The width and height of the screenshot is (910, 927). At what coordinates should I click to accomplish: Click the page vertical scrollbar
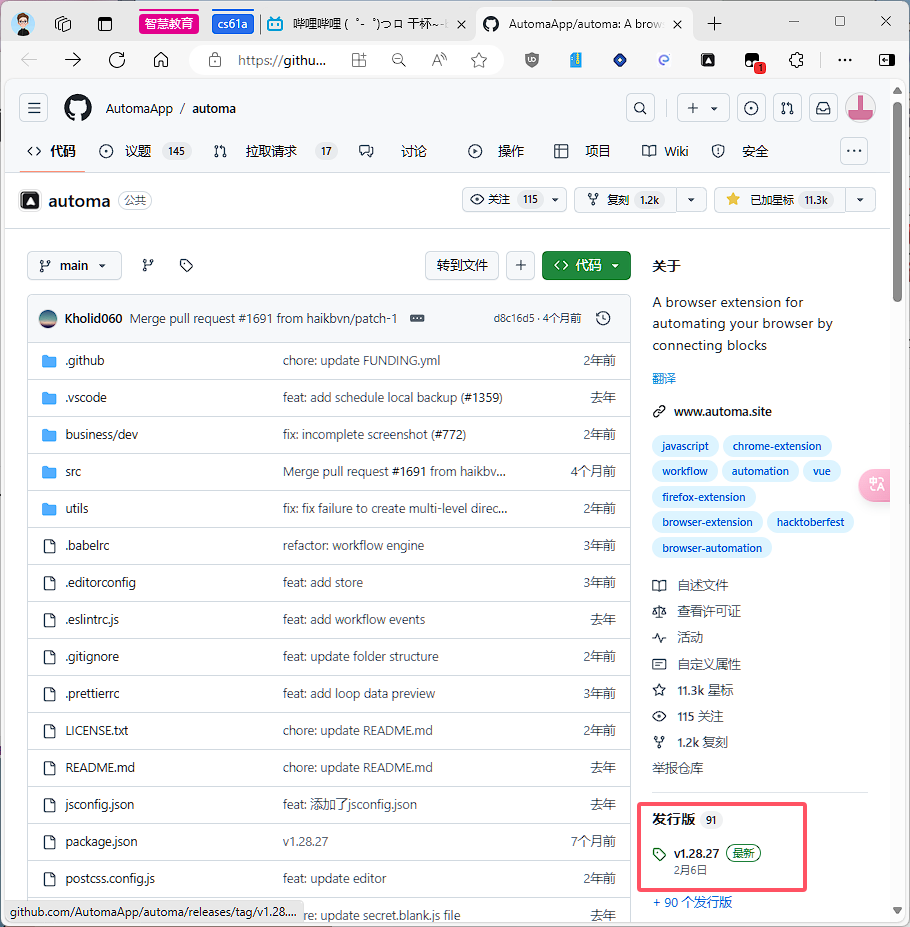897,201
